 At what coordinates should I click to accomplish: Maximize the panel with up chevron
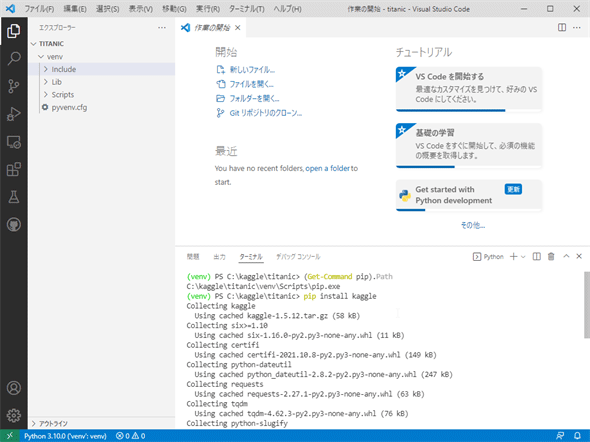pyautogui.click(x=566, y=257)
